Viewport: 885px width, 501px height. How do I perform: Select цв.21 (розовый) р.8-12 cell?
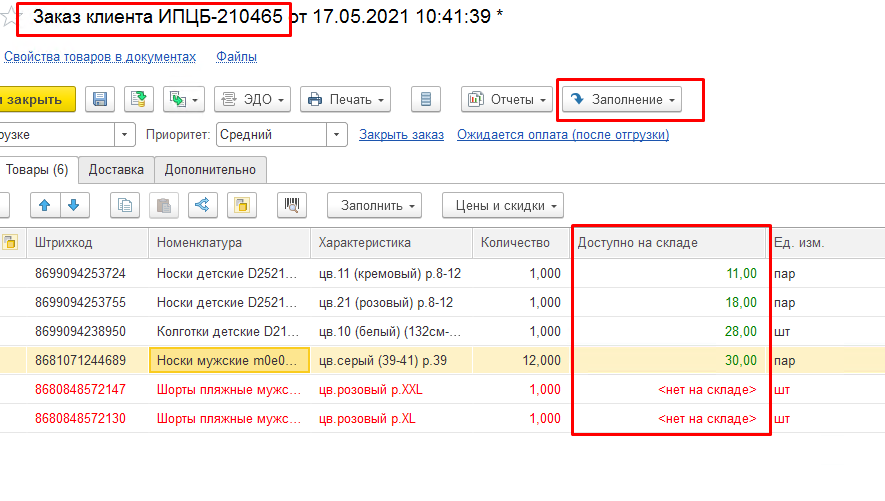click(x=391, y=303)
